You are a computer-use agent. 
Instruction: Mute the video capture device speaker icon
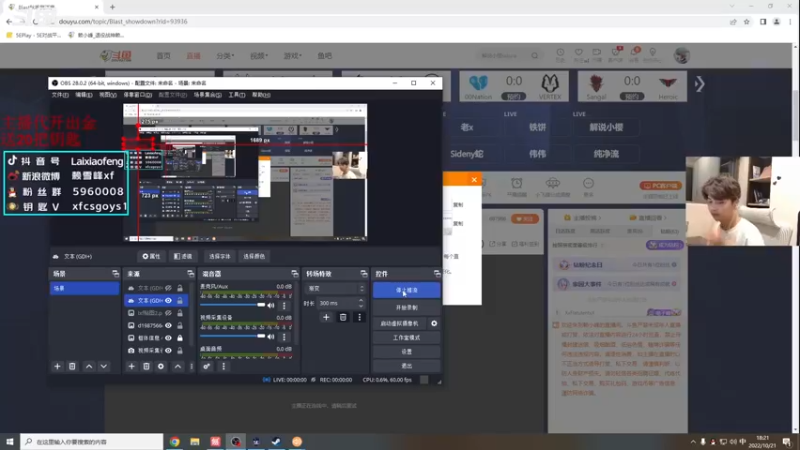coord(271,337)
